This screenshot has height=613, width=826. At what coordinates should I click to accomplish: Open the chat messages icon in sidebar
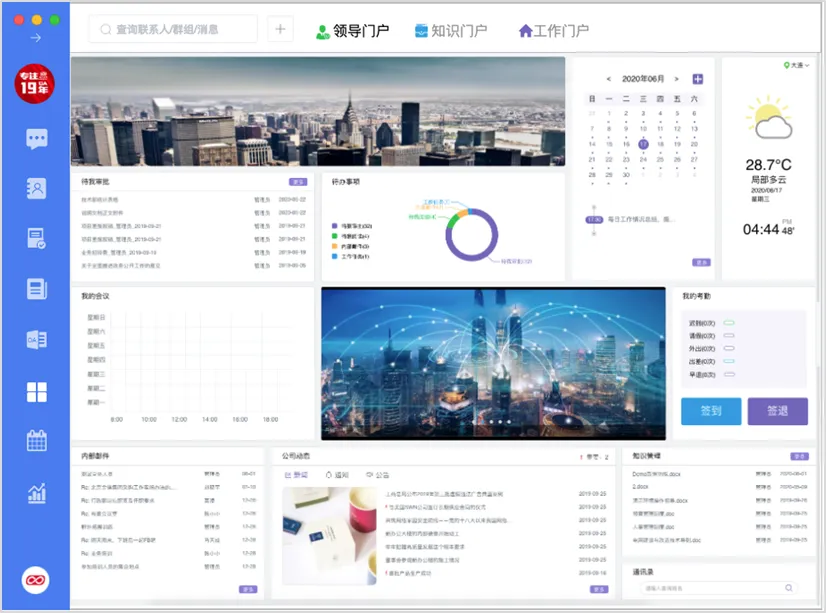point(36,139)
